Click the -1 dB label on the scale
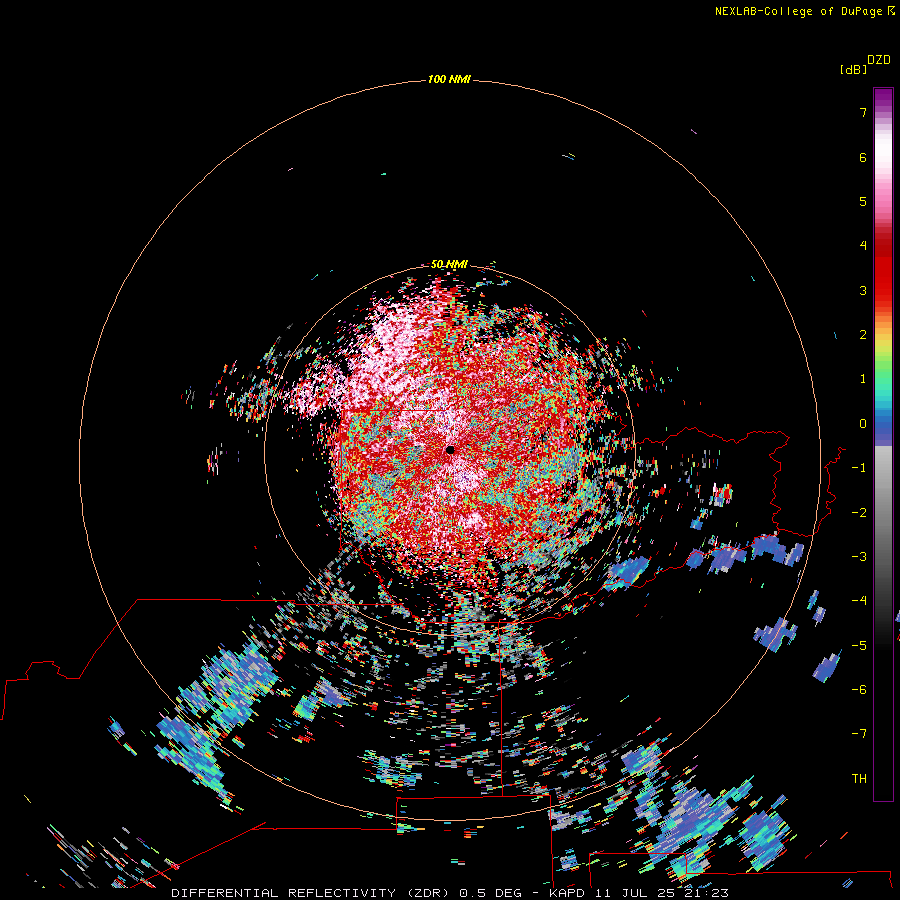Viewport: 900px width, 900px height. point(859,468)
